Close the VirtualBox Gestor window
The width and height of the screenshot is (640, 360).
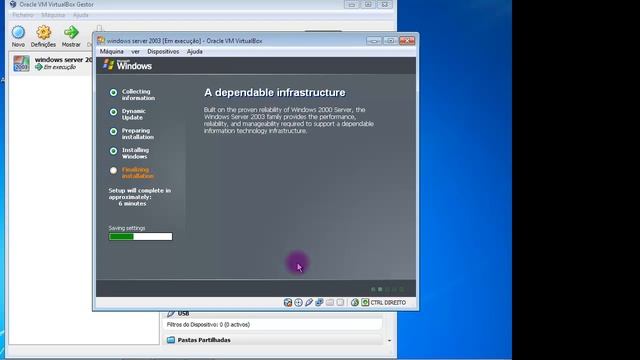pyautogui.click(x=384, y=4)
